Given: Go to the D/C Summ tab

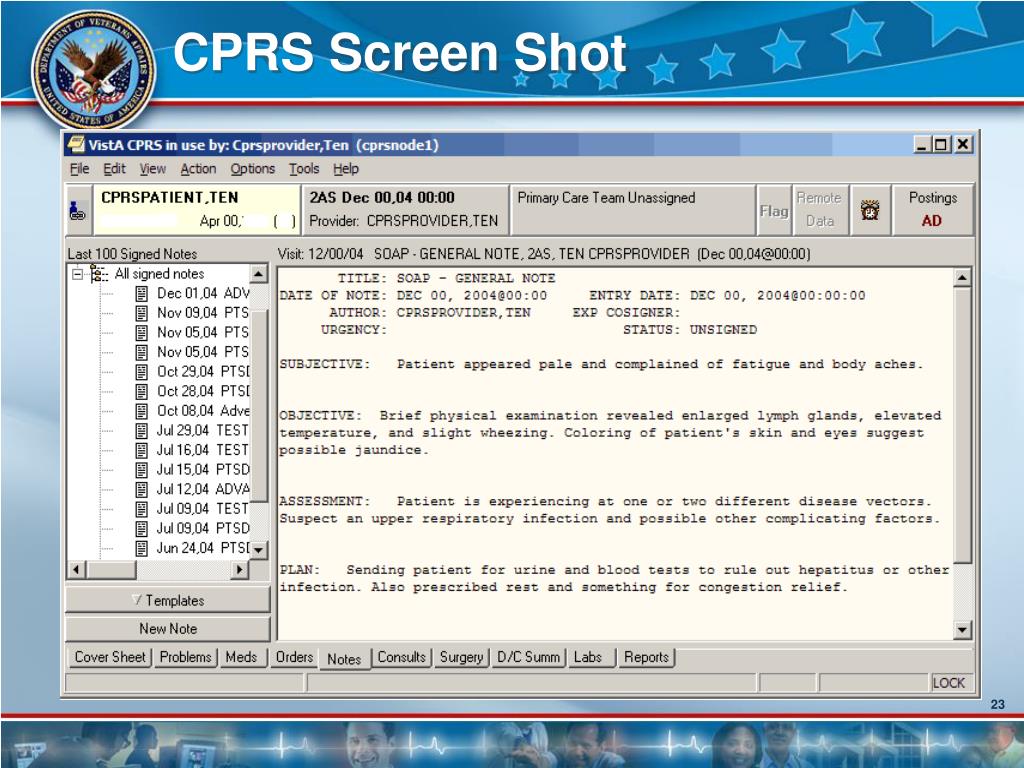Looking at the screenshot, I should pos(528,657).
